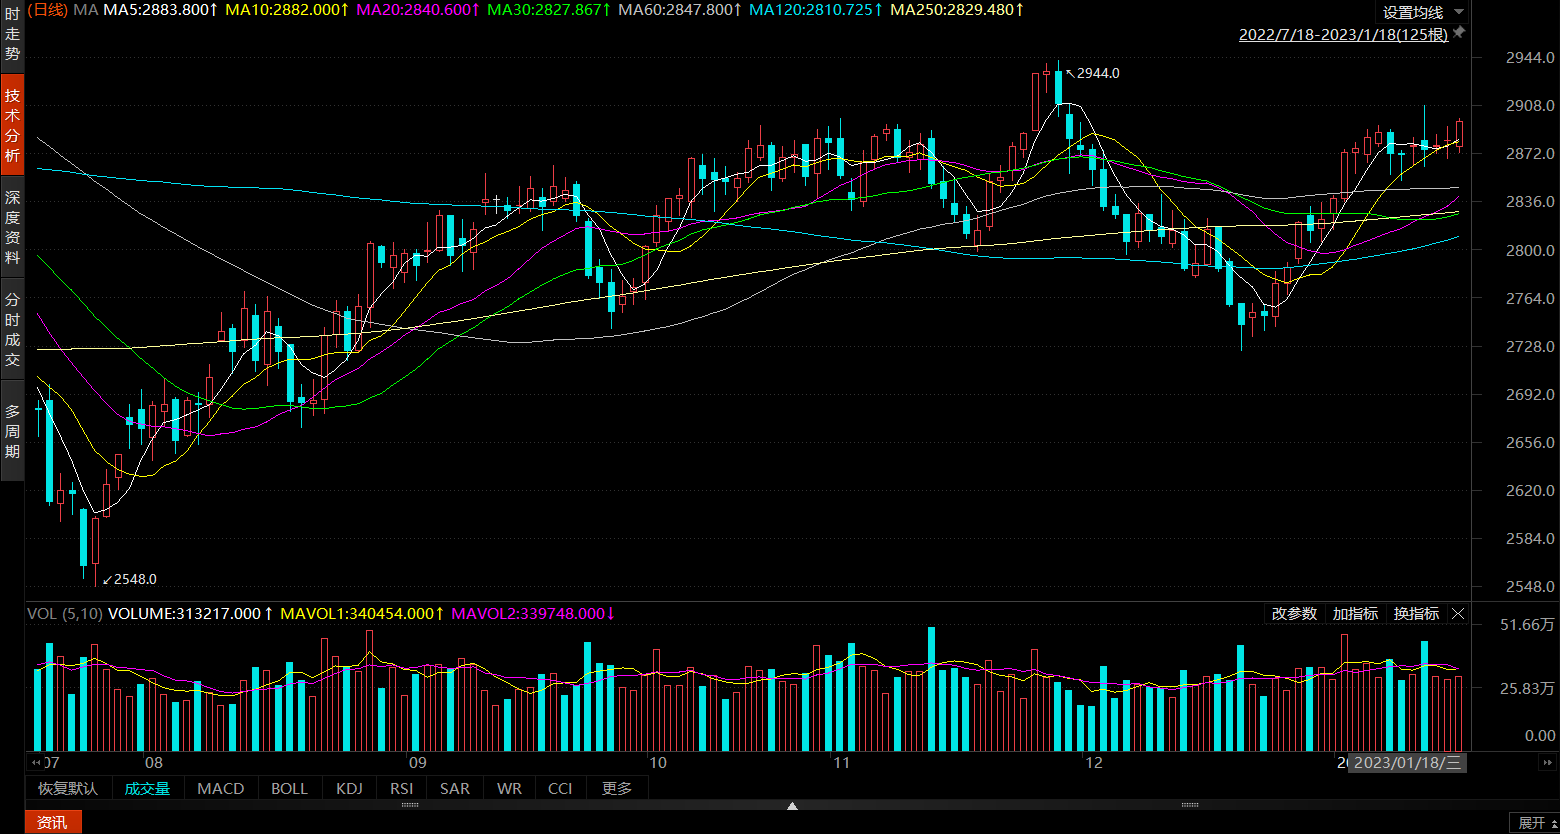Click the MA30:2827.867 label
The image size is (1560, 834).
pos(548,9)
